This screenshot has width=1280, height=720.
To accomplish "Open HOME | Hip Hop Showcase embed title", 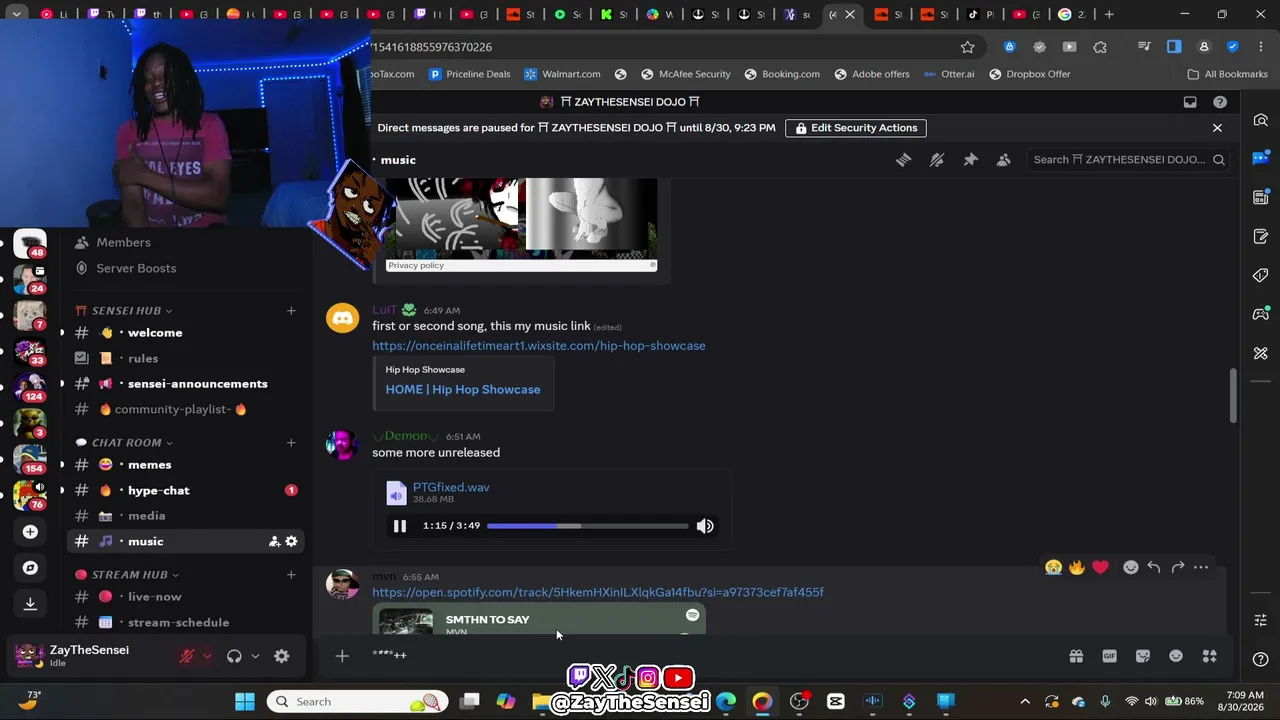I will (463, 389).
